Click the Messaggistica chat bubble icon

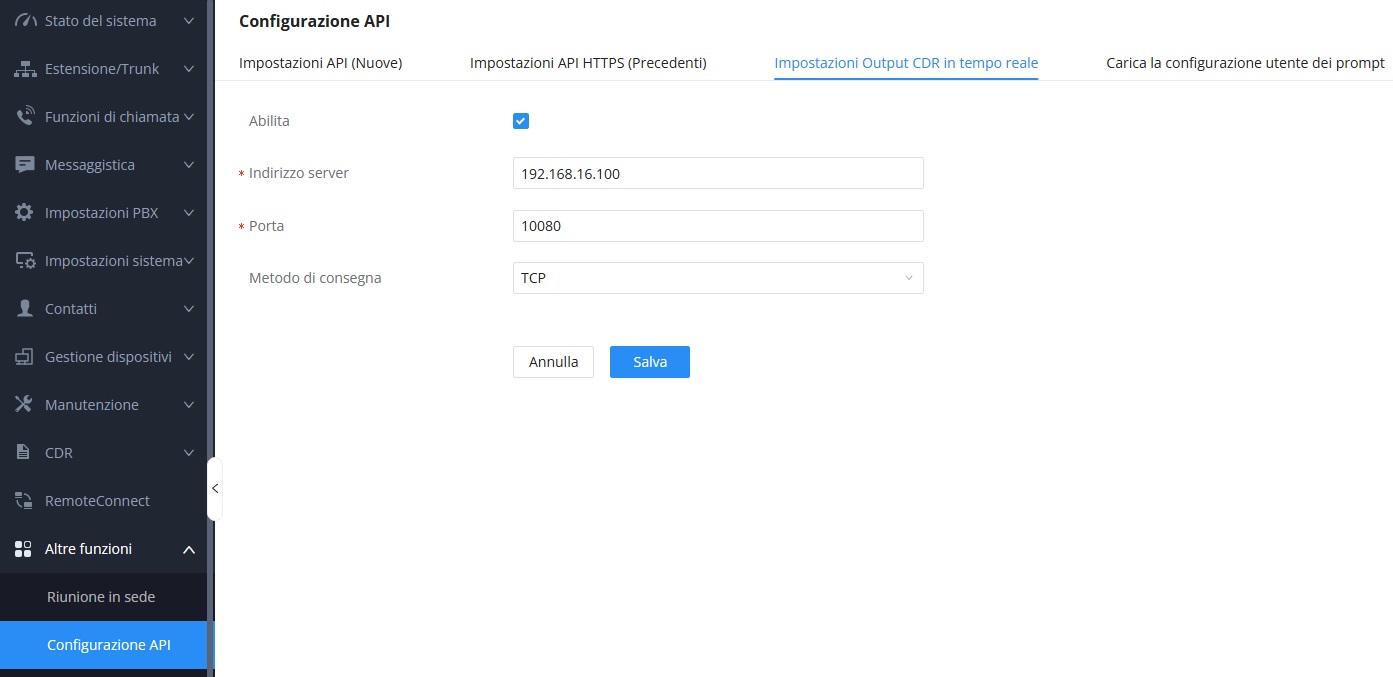tap(25, 165)
